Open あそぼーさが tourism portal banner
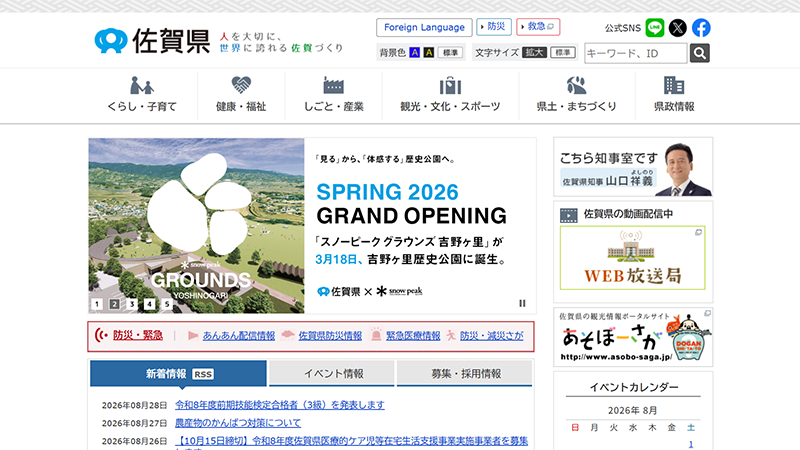The image size is (800, 450). click(x=633, y=337)
